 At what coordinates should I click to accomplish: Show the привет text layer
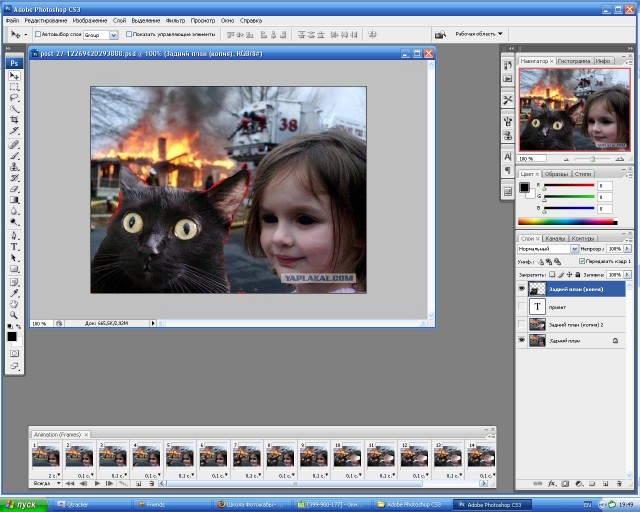click(x=522, y=307)
